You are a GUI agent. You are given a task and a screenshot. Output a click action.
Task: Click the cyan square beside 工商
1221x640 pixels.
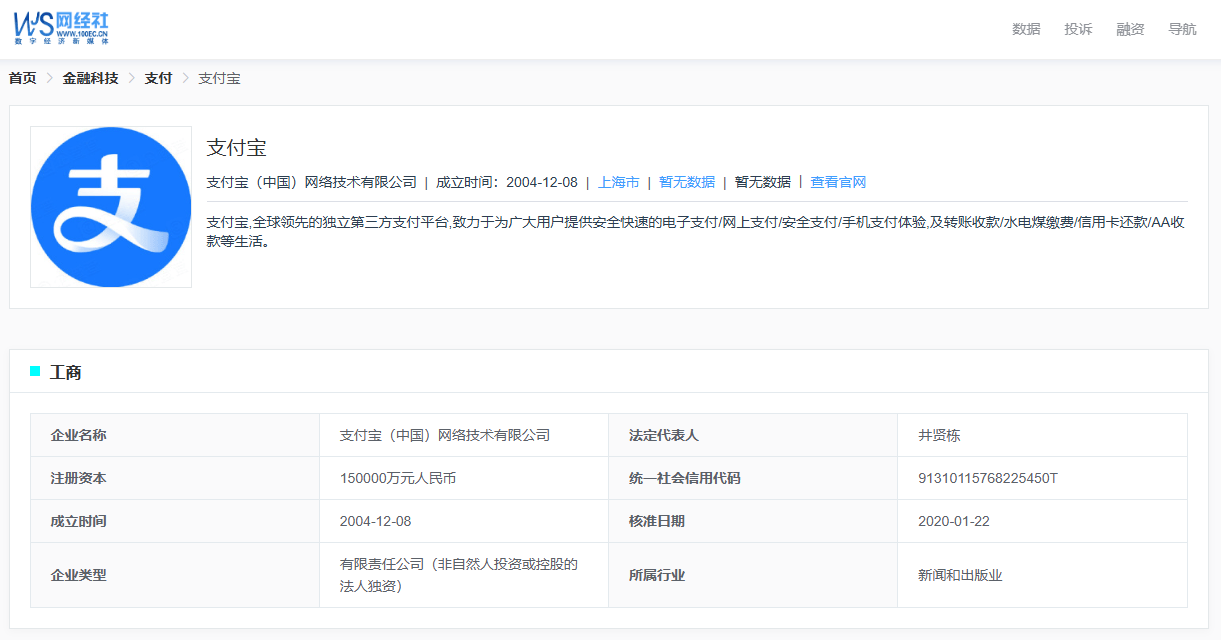[x=35, y=371]
